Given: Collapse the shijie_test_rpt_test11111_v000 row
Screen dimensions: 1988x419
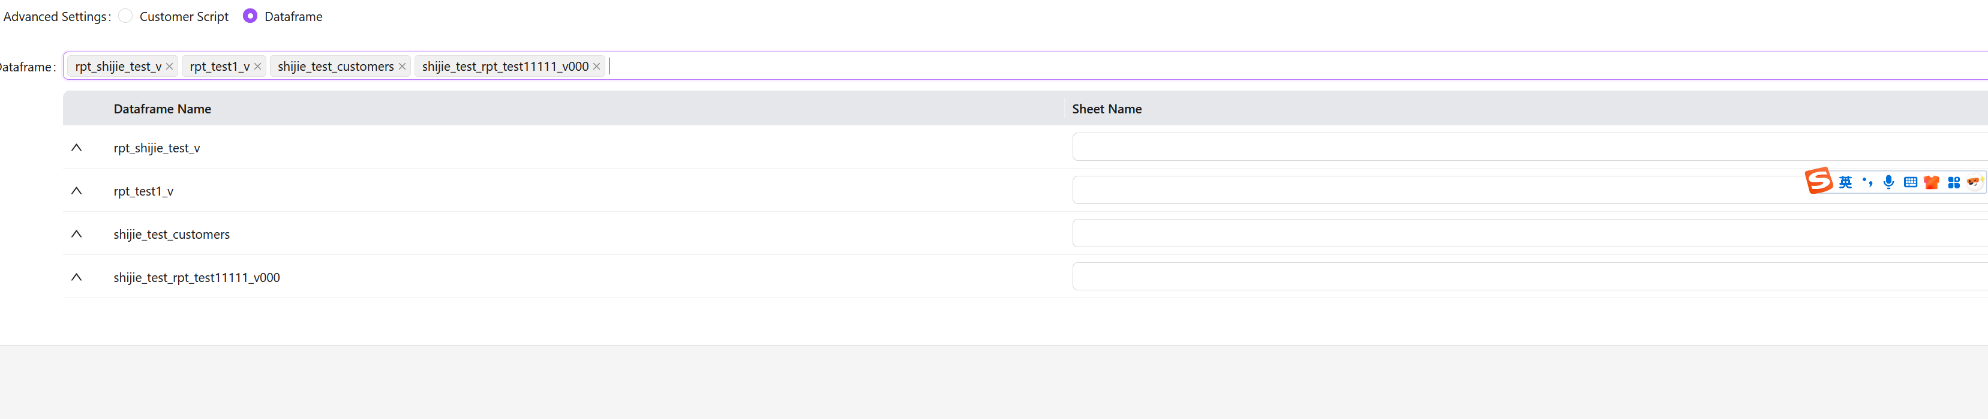Looking at the screenshot, I should pos(76,277).
